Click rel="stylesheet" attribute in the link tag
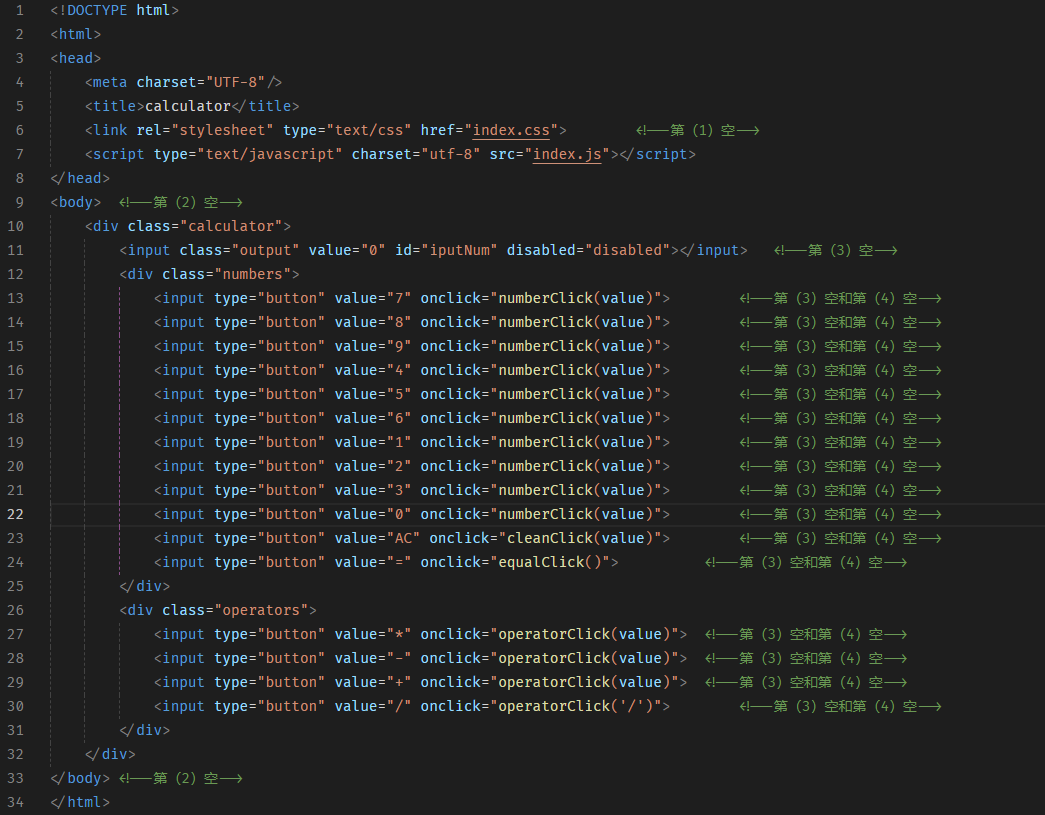This screenshot has width=1045, height=815. [x=205, y=130]
